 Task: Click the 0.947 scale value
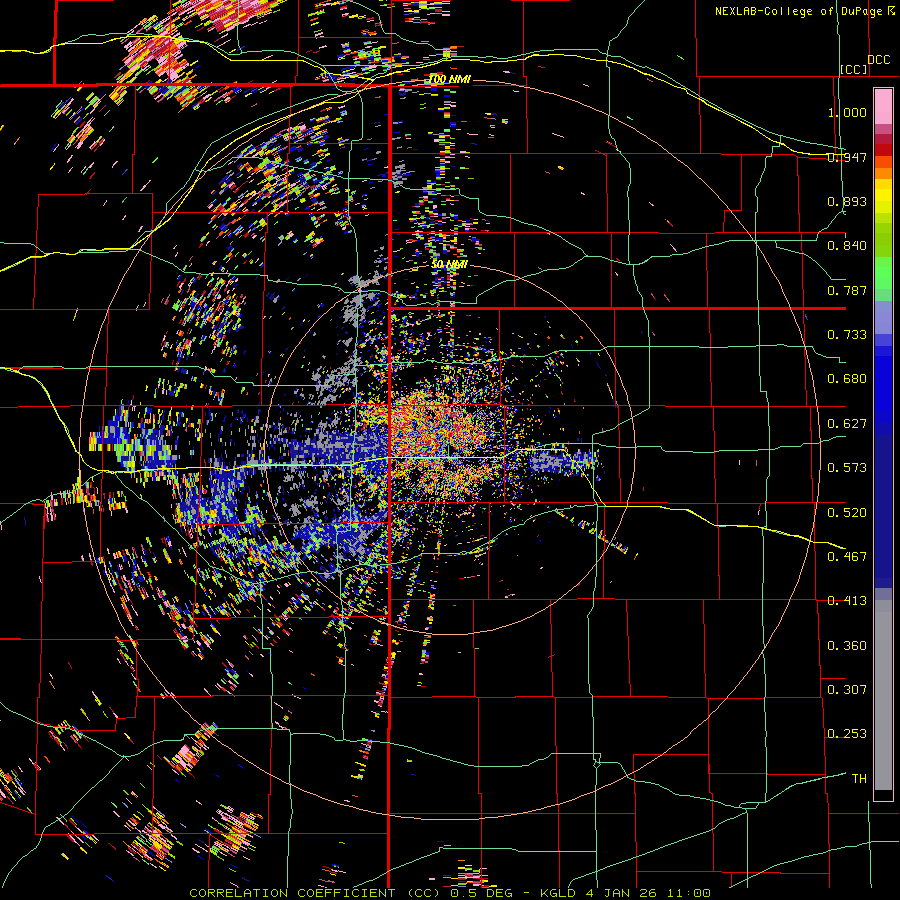[x=847, y=157]
